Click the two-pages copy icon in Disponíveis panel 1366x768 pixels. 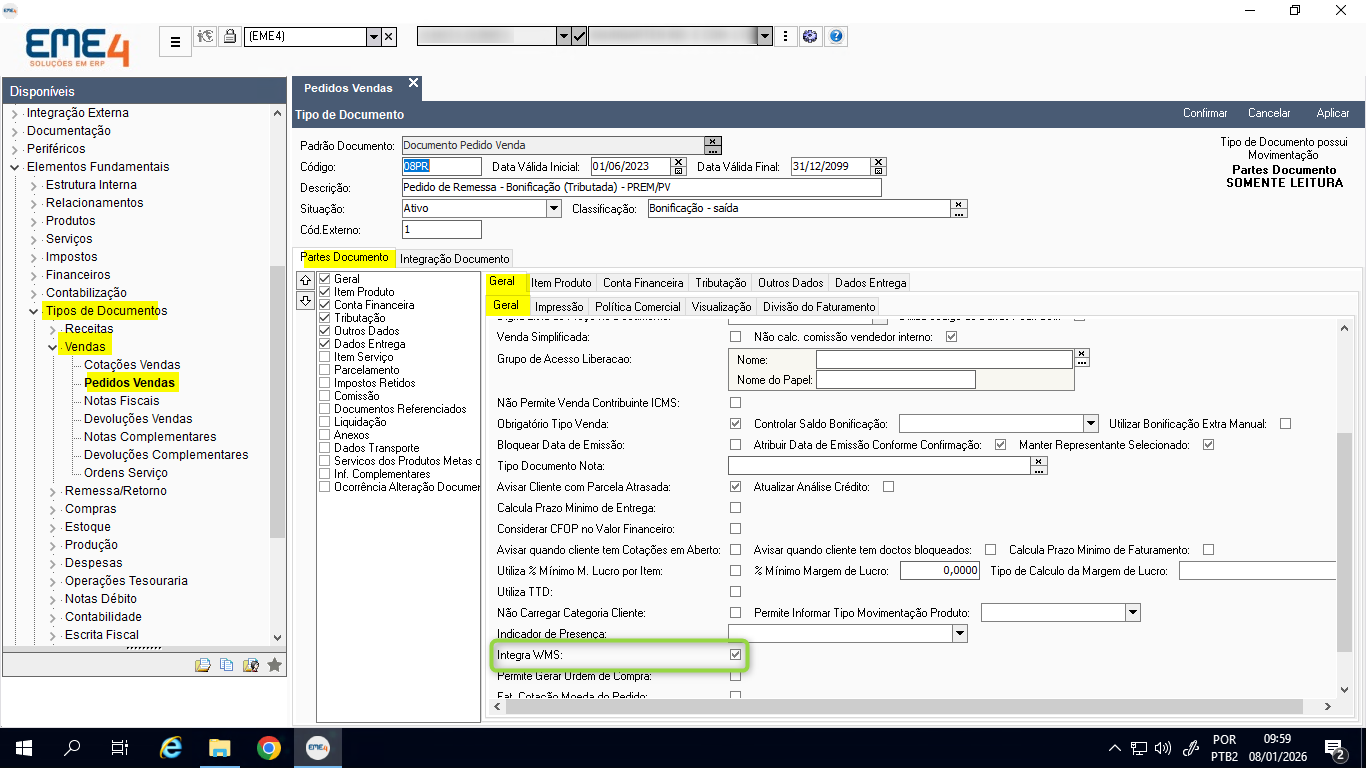pos(226,665)
